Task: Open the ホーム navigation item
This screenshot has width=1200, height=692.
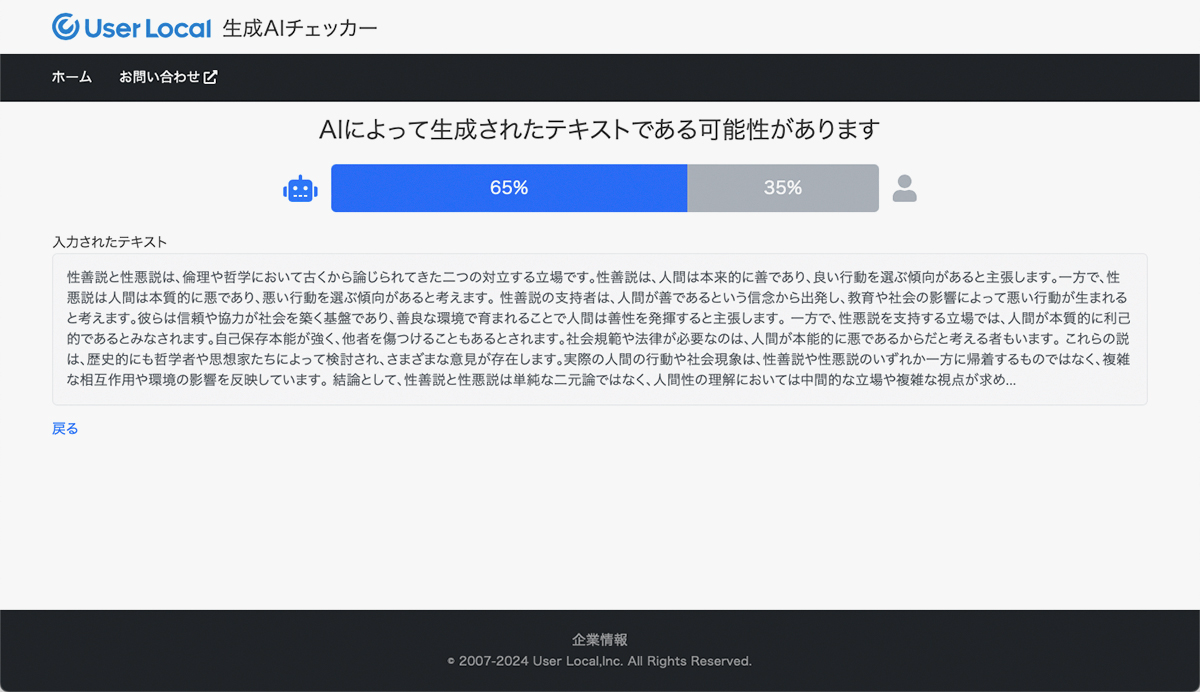Action: [x=72, y=77]
